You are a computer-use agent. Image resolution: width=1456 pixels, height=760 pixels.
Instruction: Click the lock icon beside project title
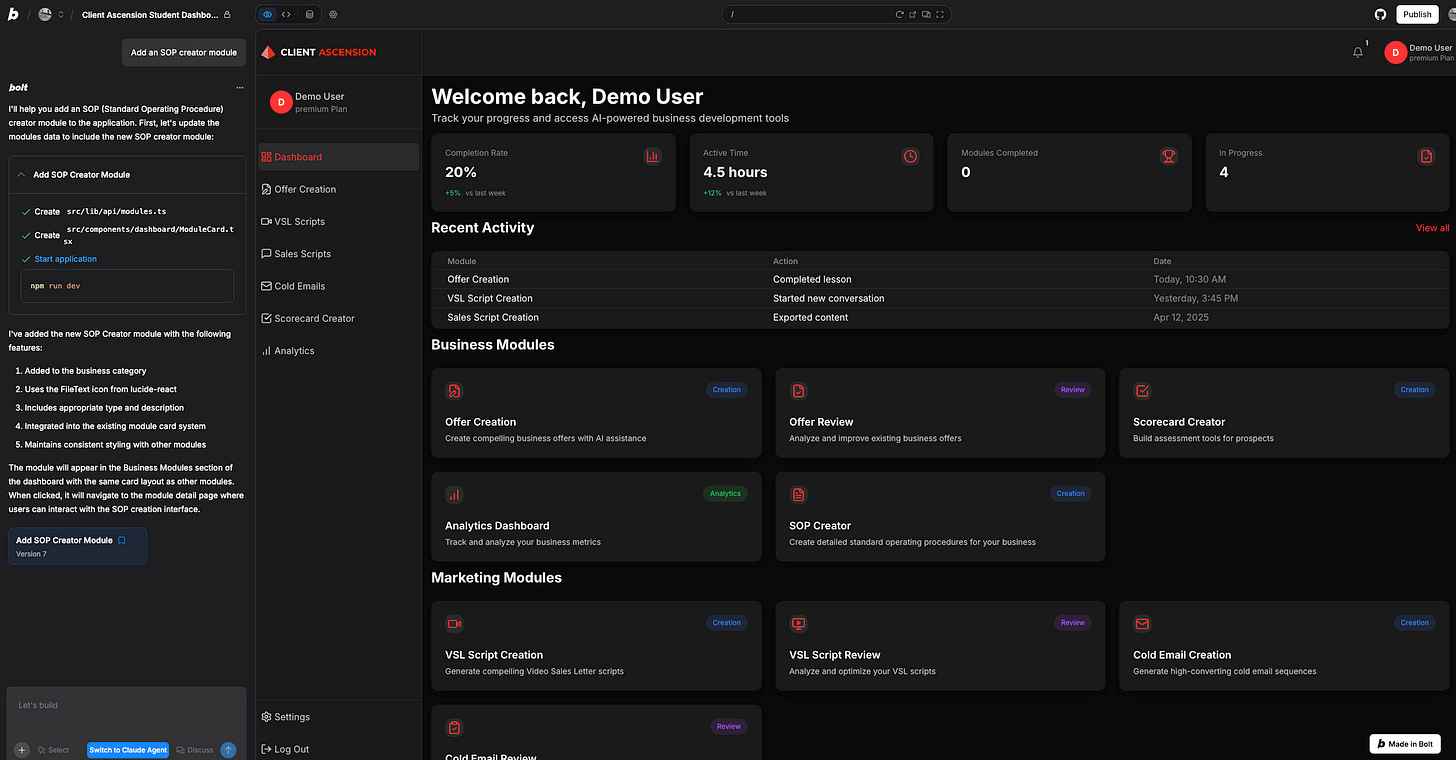tap(228, 15)
